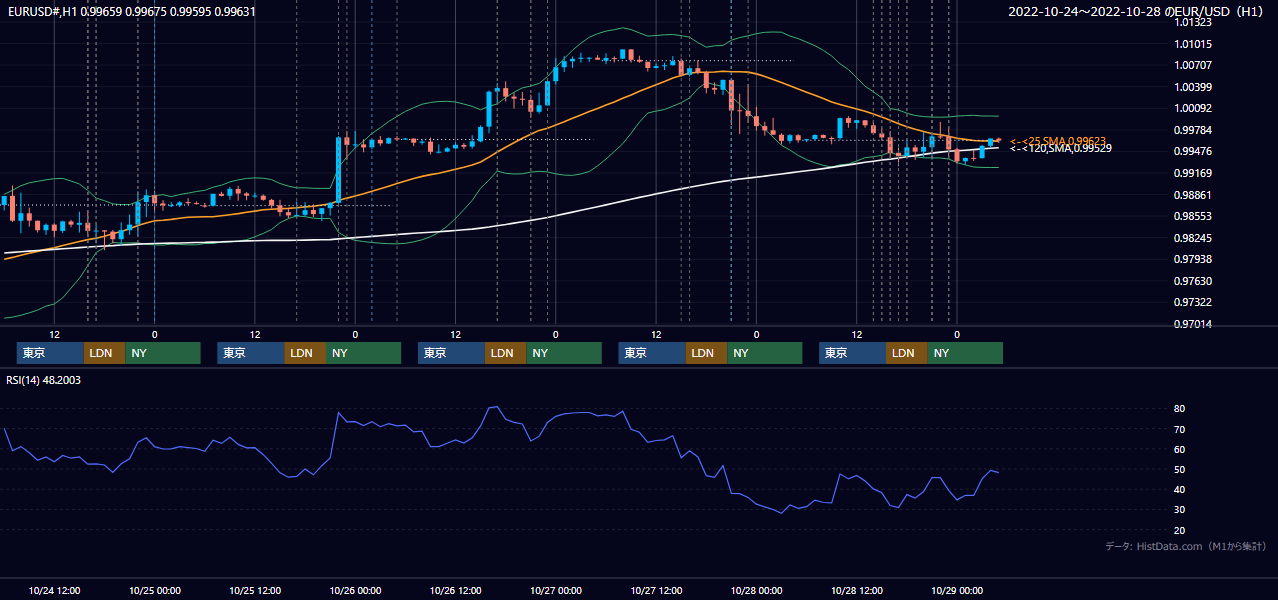The height and width of the screenshot is (600, 1278).
Task: Click price axis value 0.97938
Action: click(x=1192, y=260)
